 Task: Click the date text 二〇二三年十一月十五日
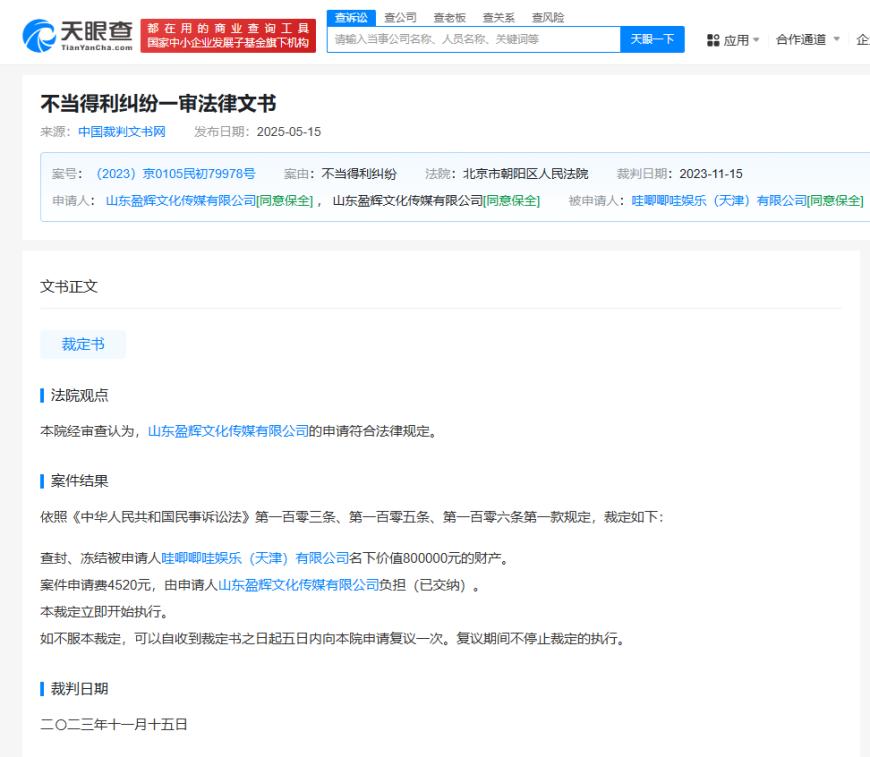coord(114,724)
